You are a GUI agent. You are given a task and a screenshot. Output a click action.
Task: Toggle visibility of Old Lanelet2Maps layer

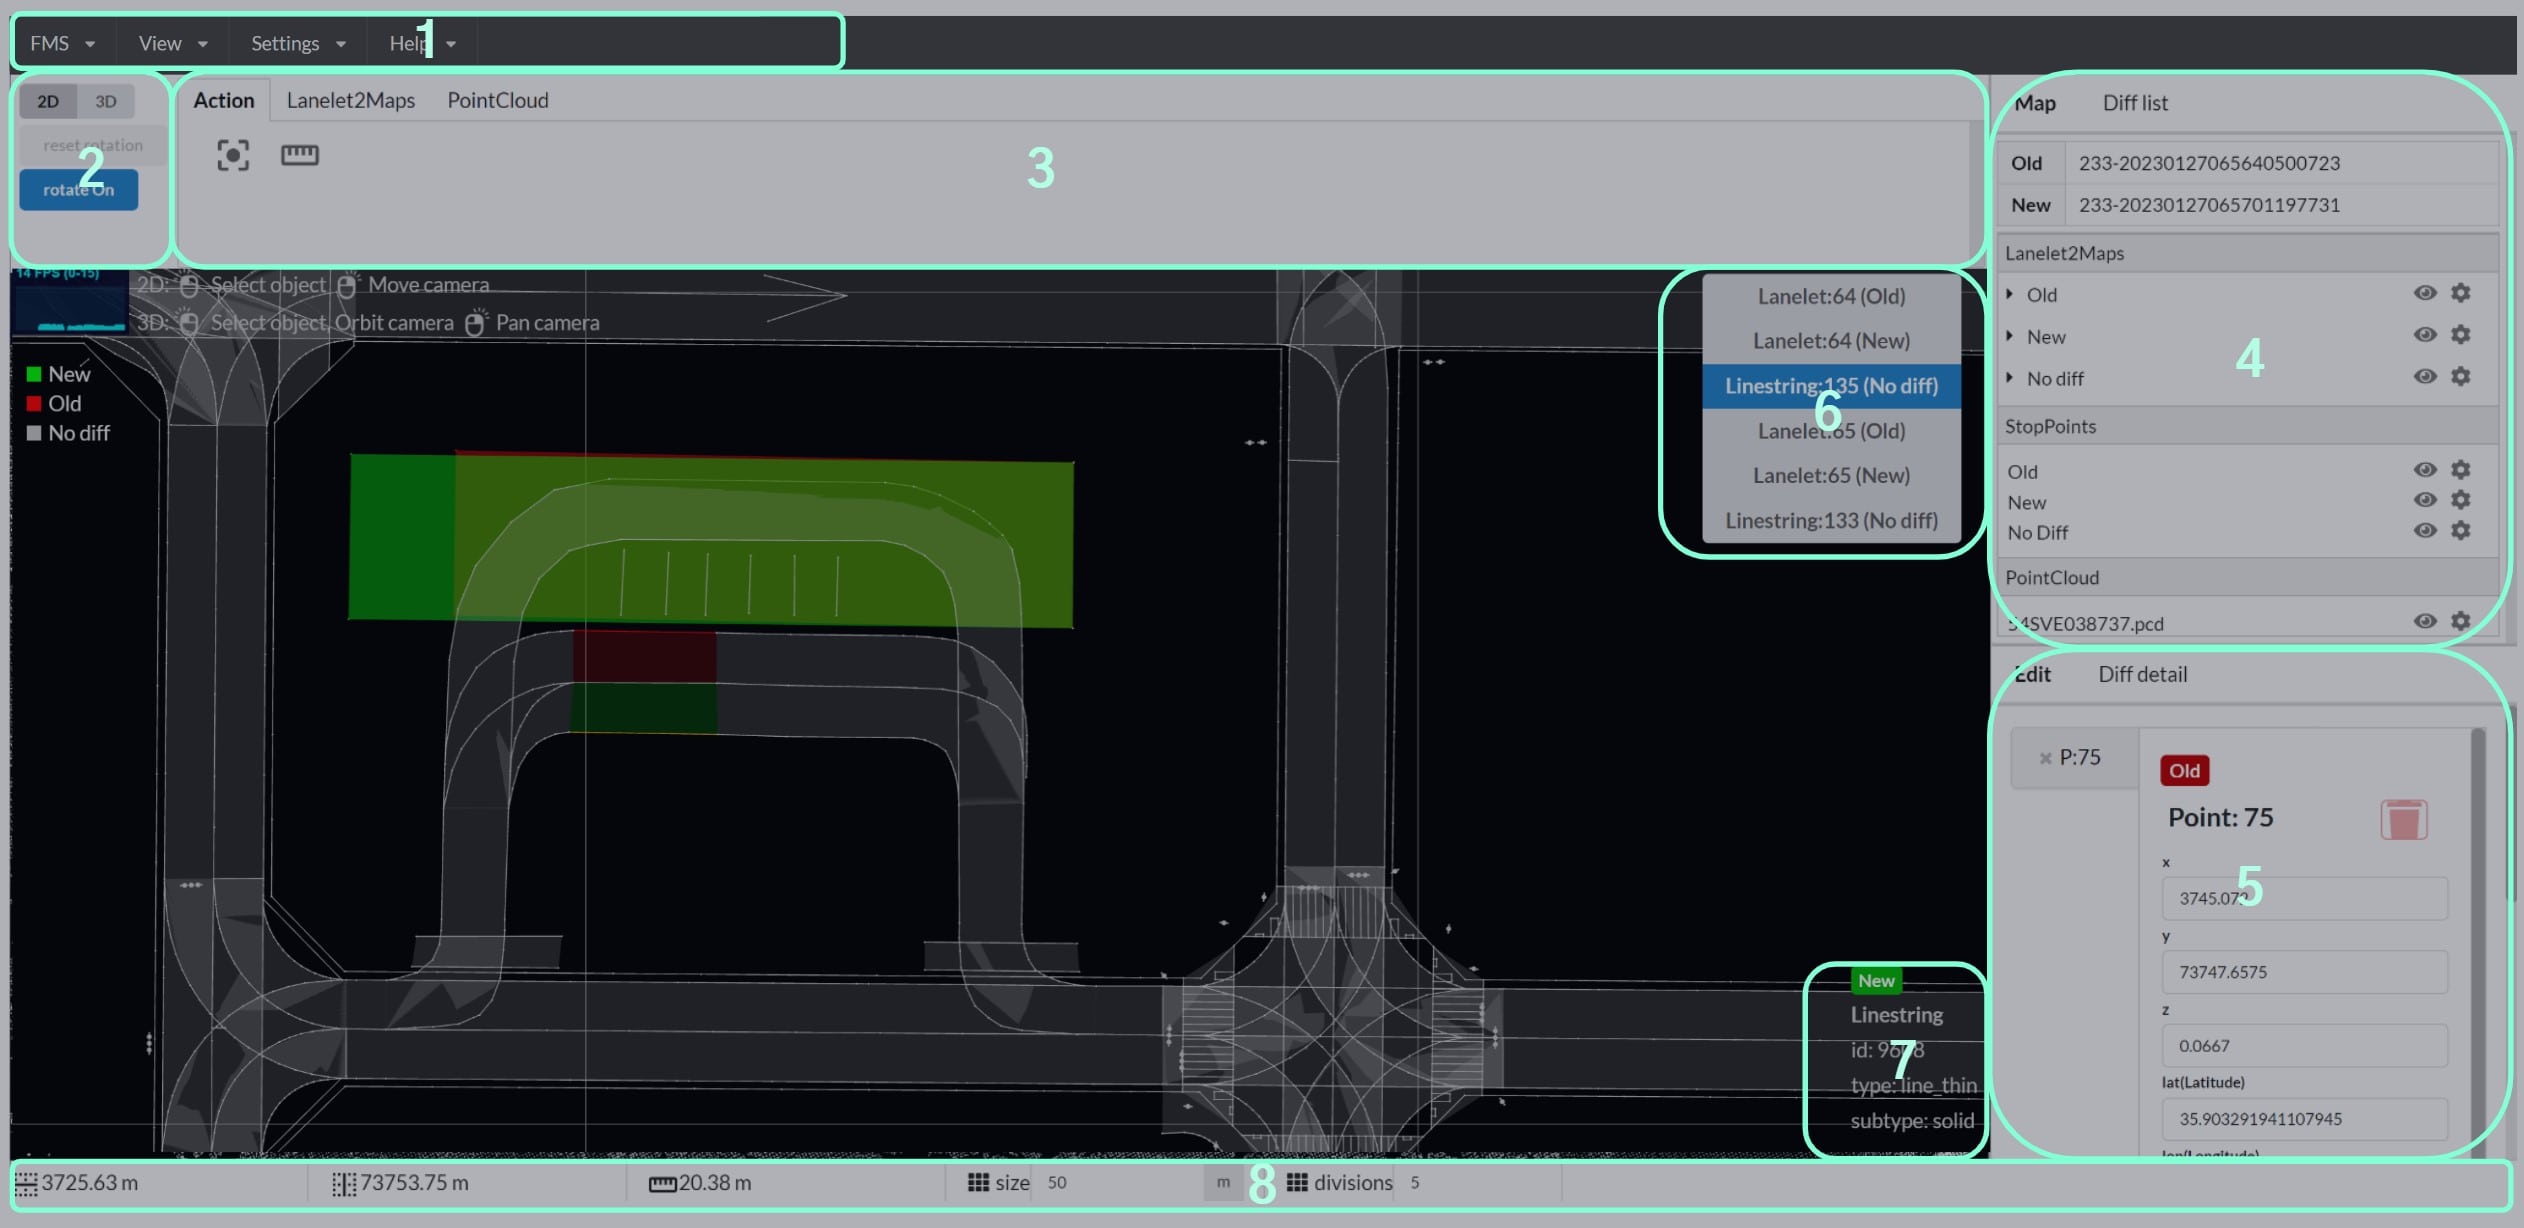(x=2424, y=293)
